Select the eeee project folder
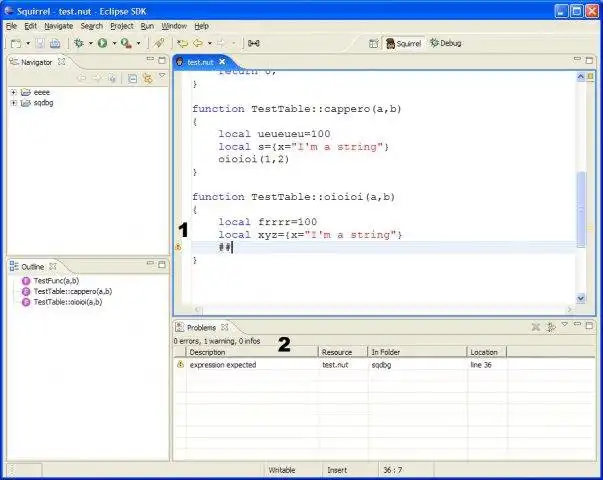The width and height of the screenshot is (603, 480). (35, 92)
